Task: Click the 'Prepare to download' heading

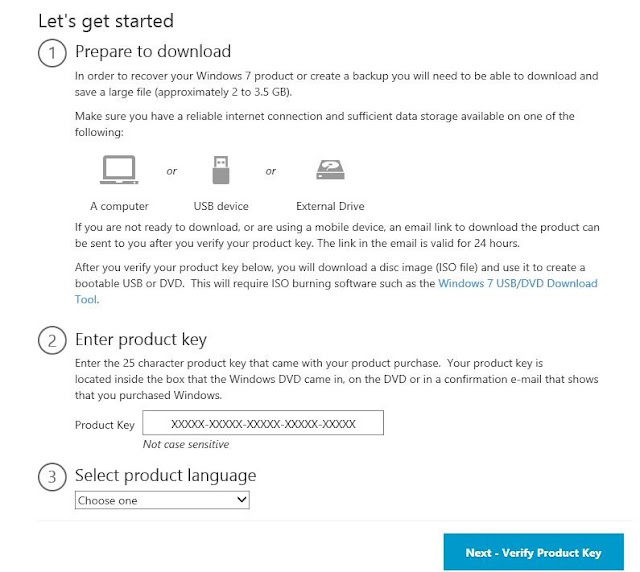Action: point(153,51)
